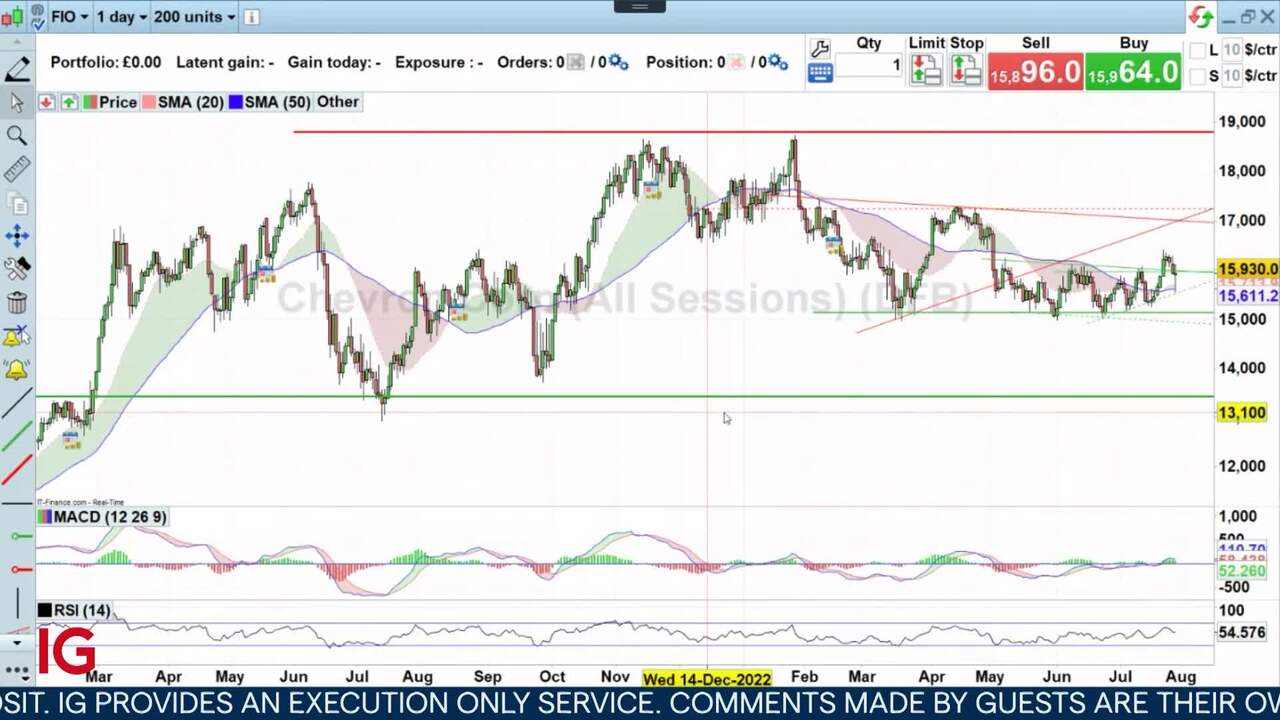1280x720 pixels.
Task: Select the move cross-arrows tool
Action: click(17, 236)
